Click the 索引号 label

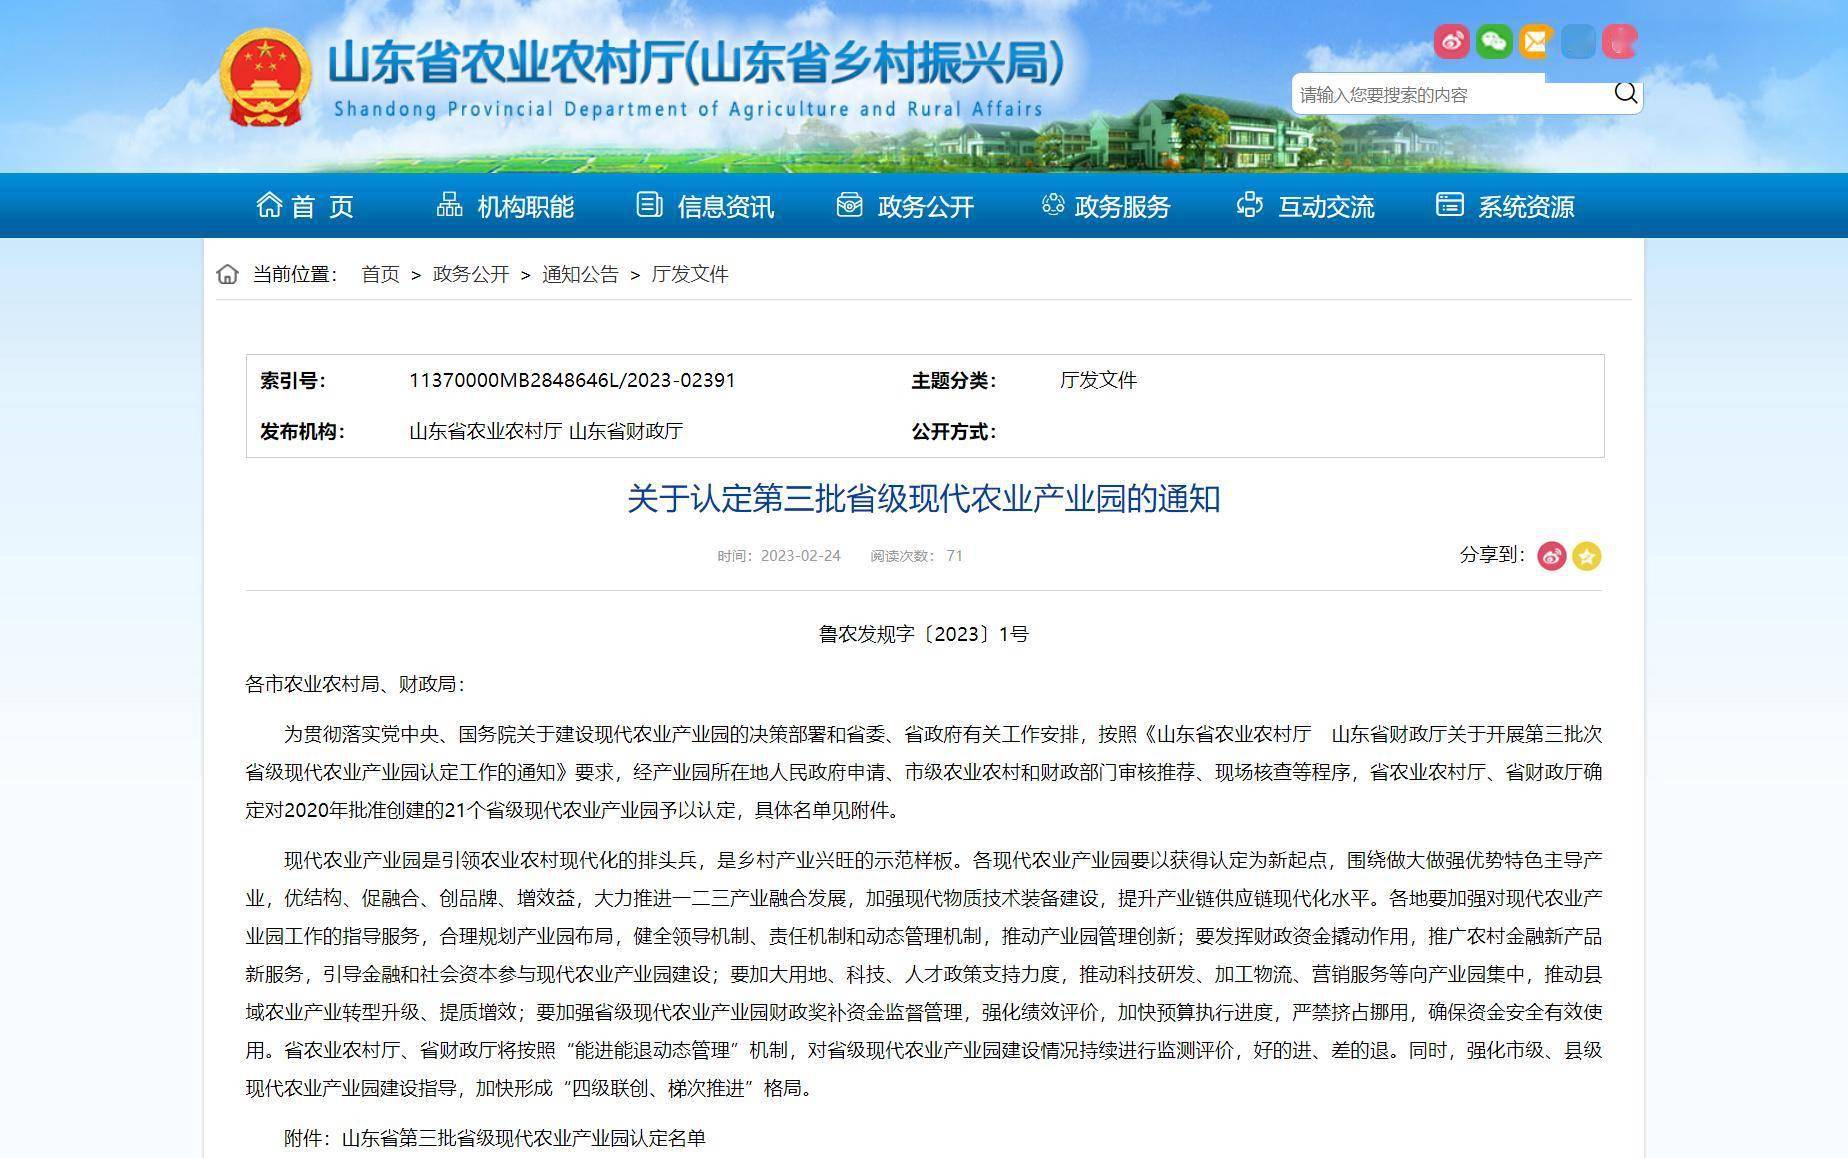point(293,380)
